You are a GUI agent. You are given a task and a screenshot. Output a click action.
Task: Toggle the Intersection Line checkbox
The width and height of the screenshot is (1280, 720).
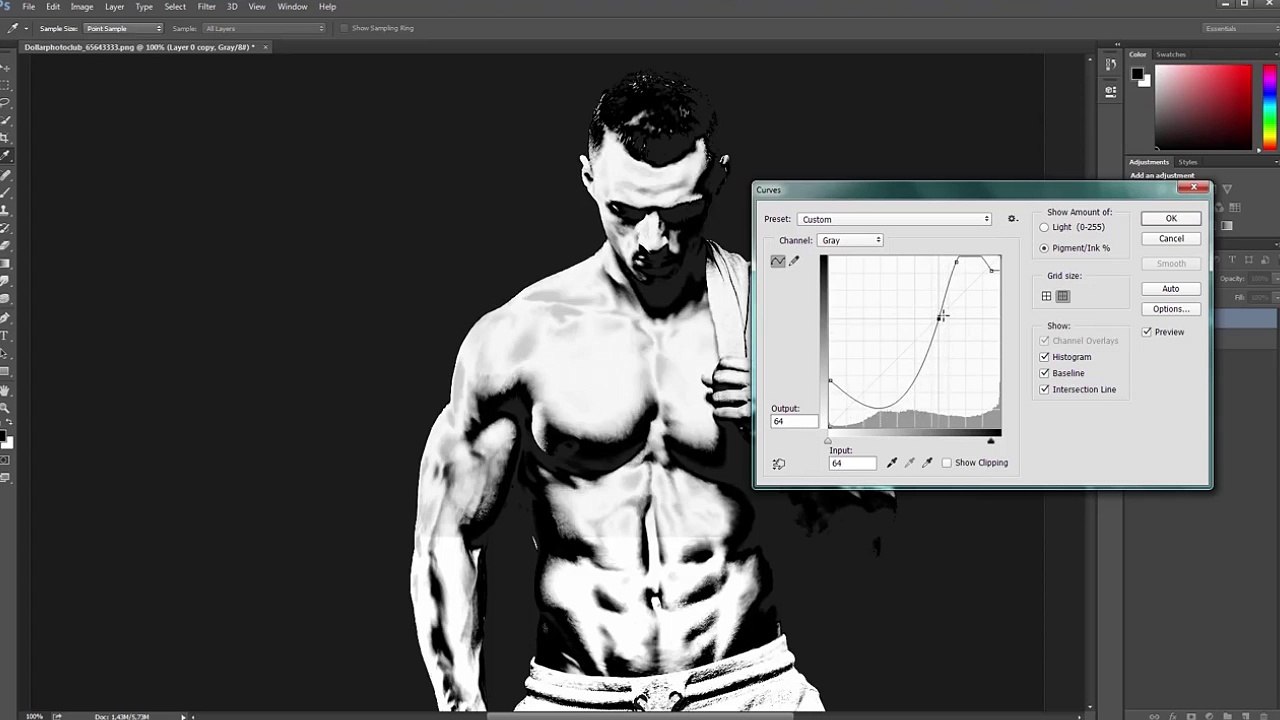coord(1044,389)
